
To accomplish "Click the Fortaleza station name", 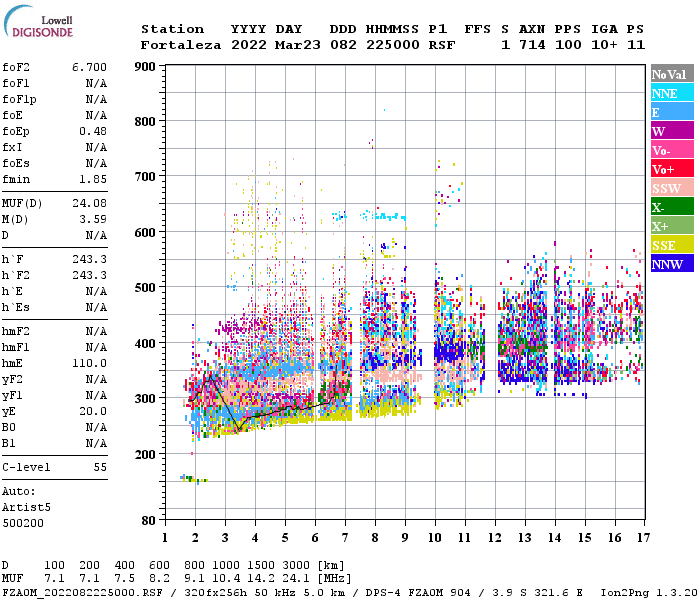I will (181, 45).
